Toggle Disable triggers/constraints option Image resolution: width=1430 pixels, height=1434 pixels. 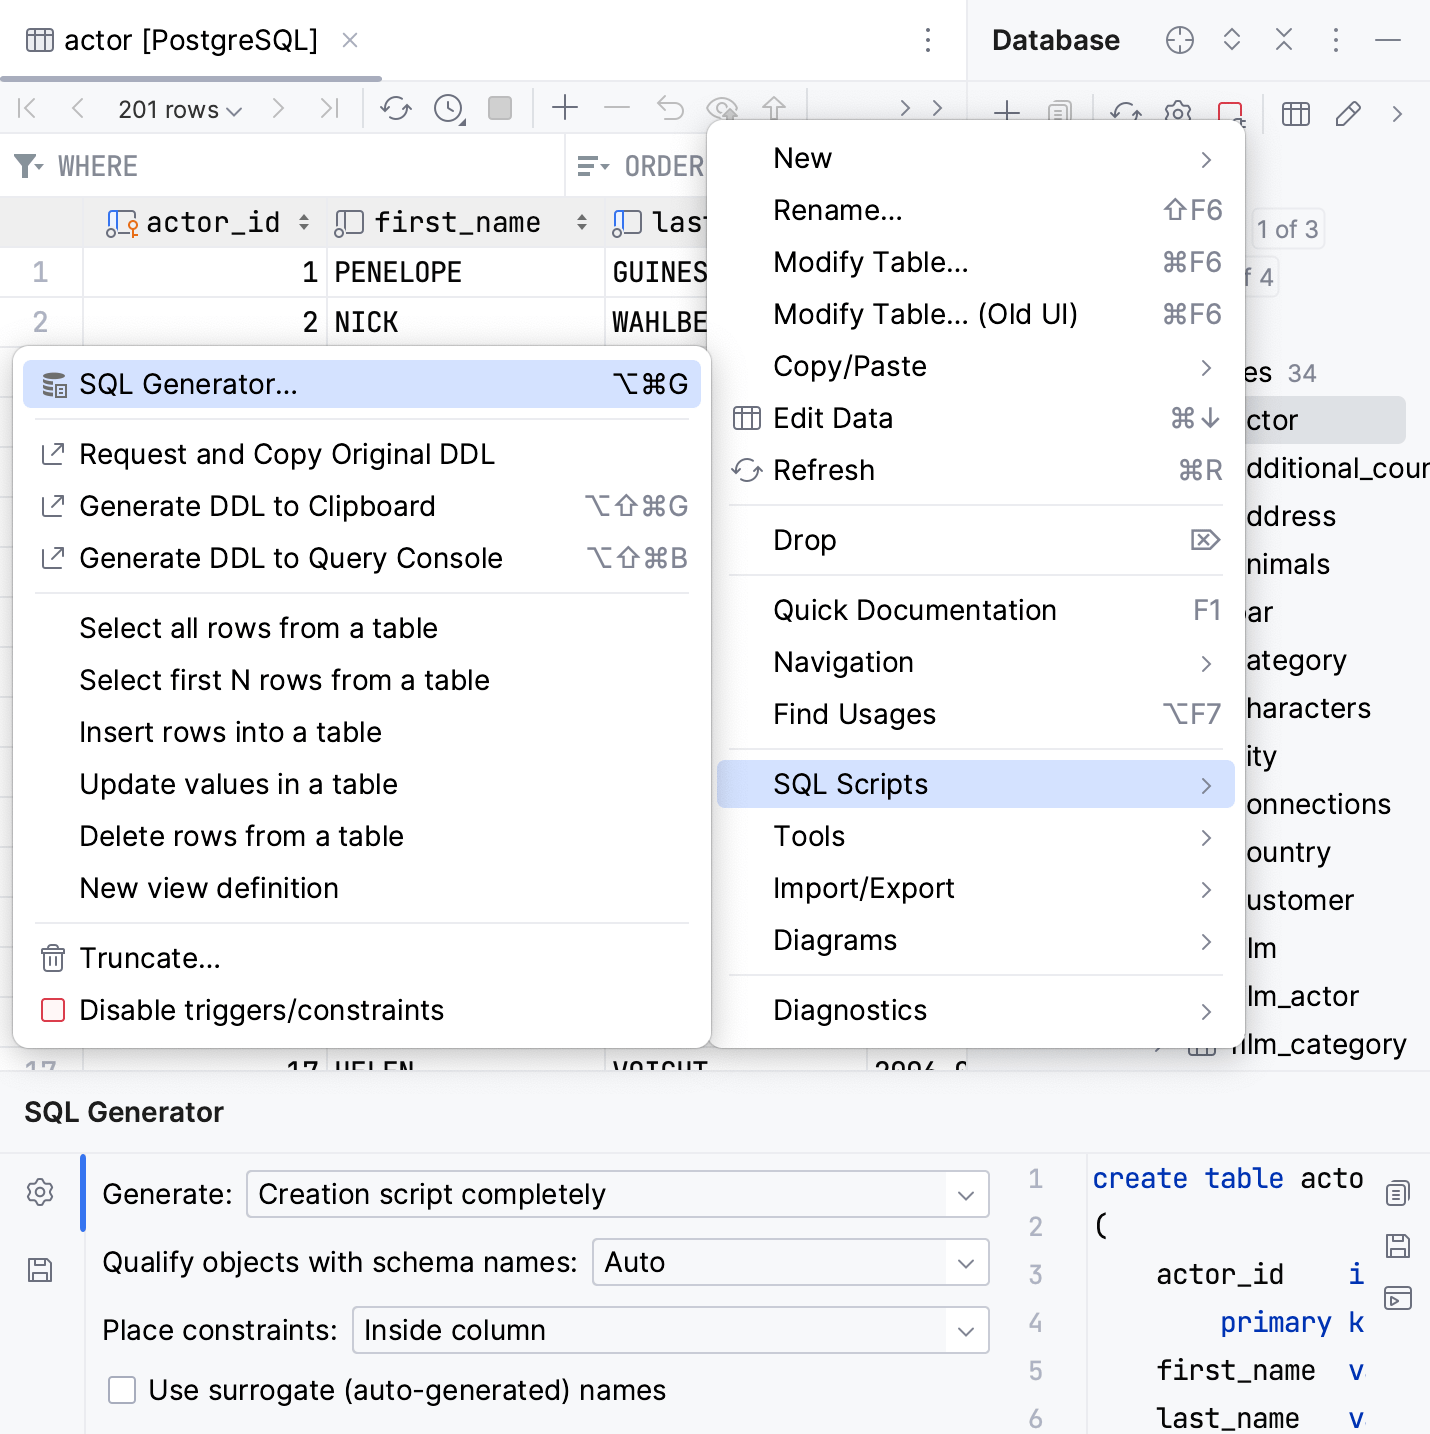(261, 1010)
